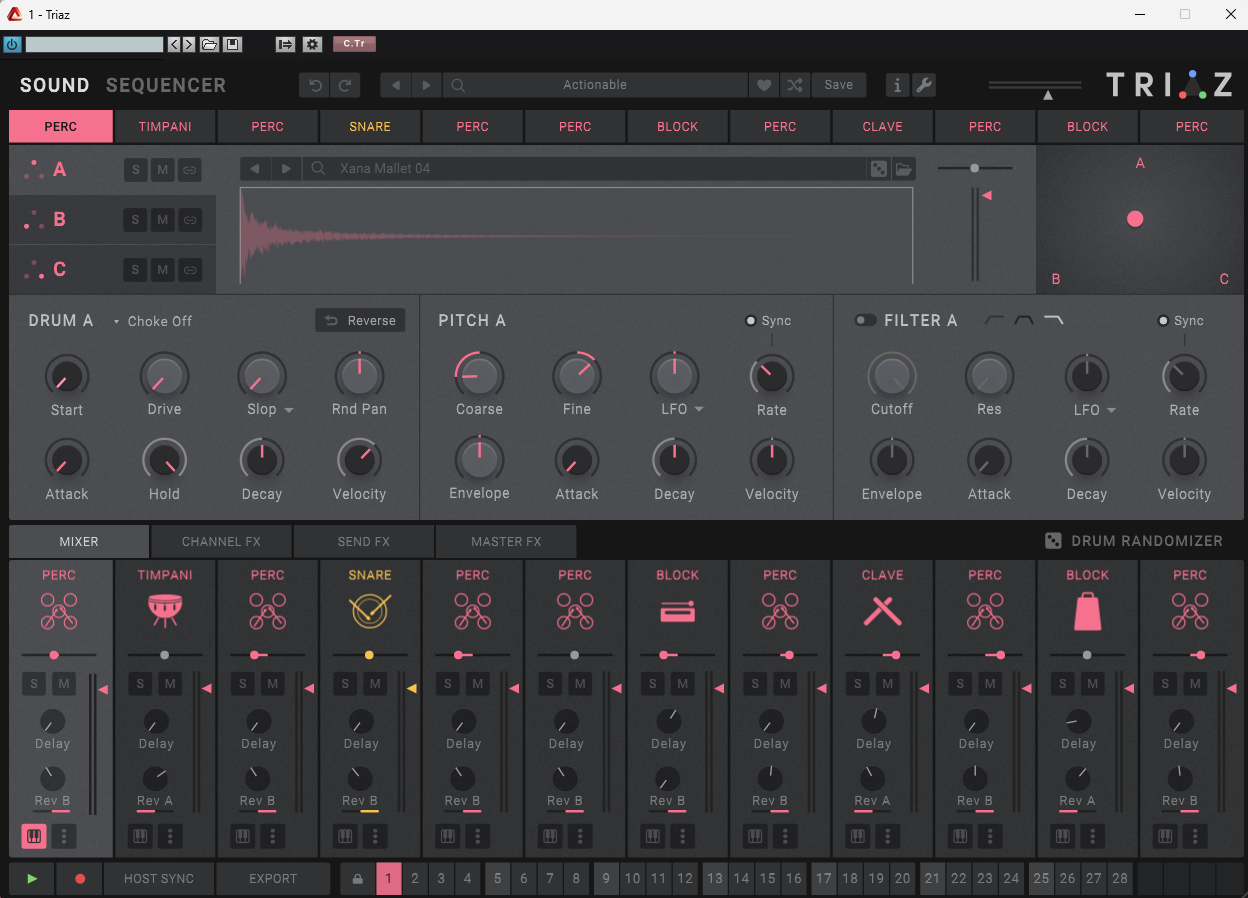Click the record button
1248x898 pixels.
(x=80, y=879)
